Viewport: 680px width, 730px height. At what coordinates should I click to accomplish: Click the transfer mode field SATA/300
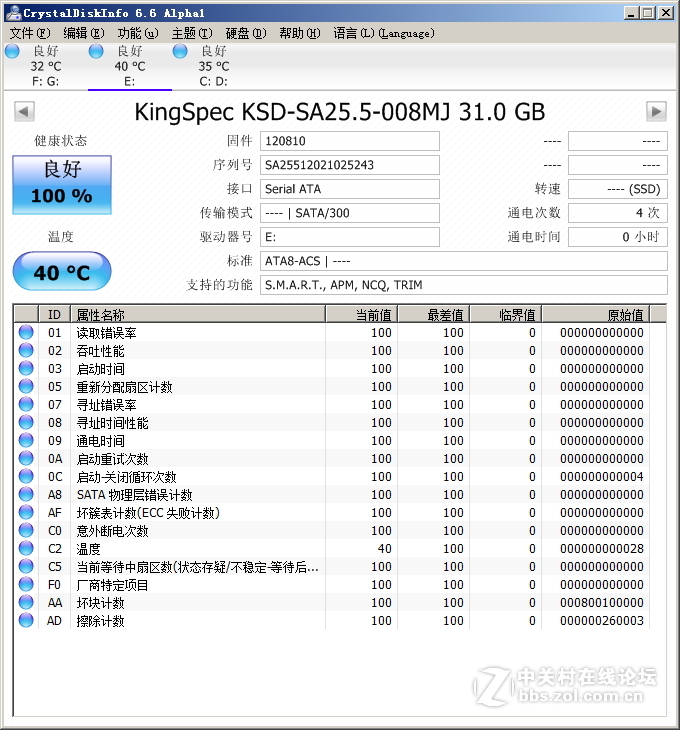pos(350,213)
